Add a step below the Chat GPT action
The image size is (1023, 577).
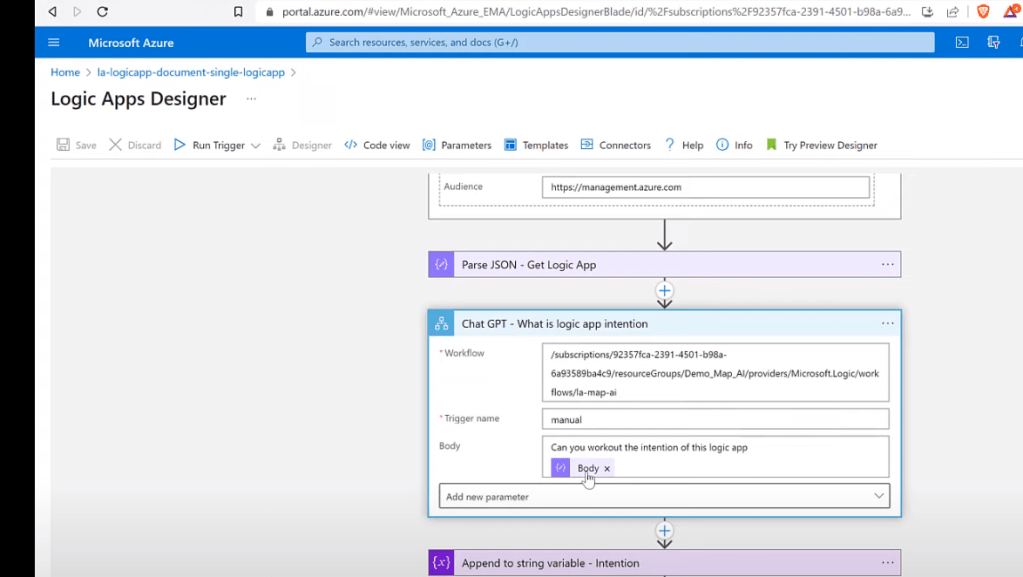tap(664, 531)
